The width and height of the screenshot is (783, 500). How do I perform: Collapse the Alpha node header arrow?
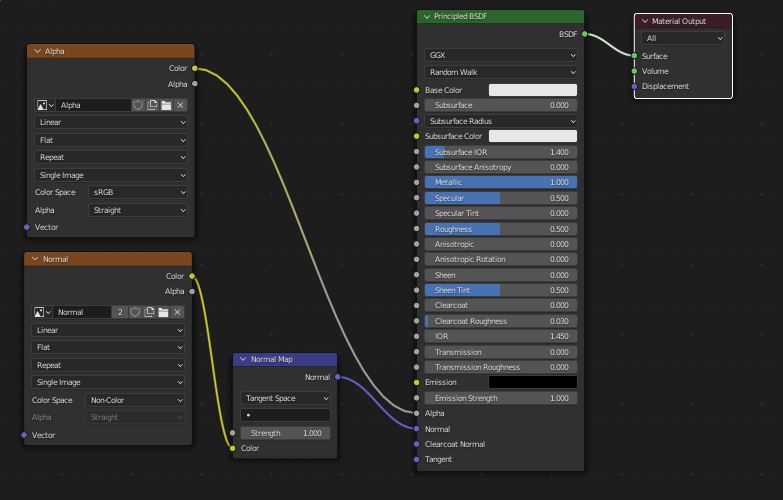[x=37, y=51]
